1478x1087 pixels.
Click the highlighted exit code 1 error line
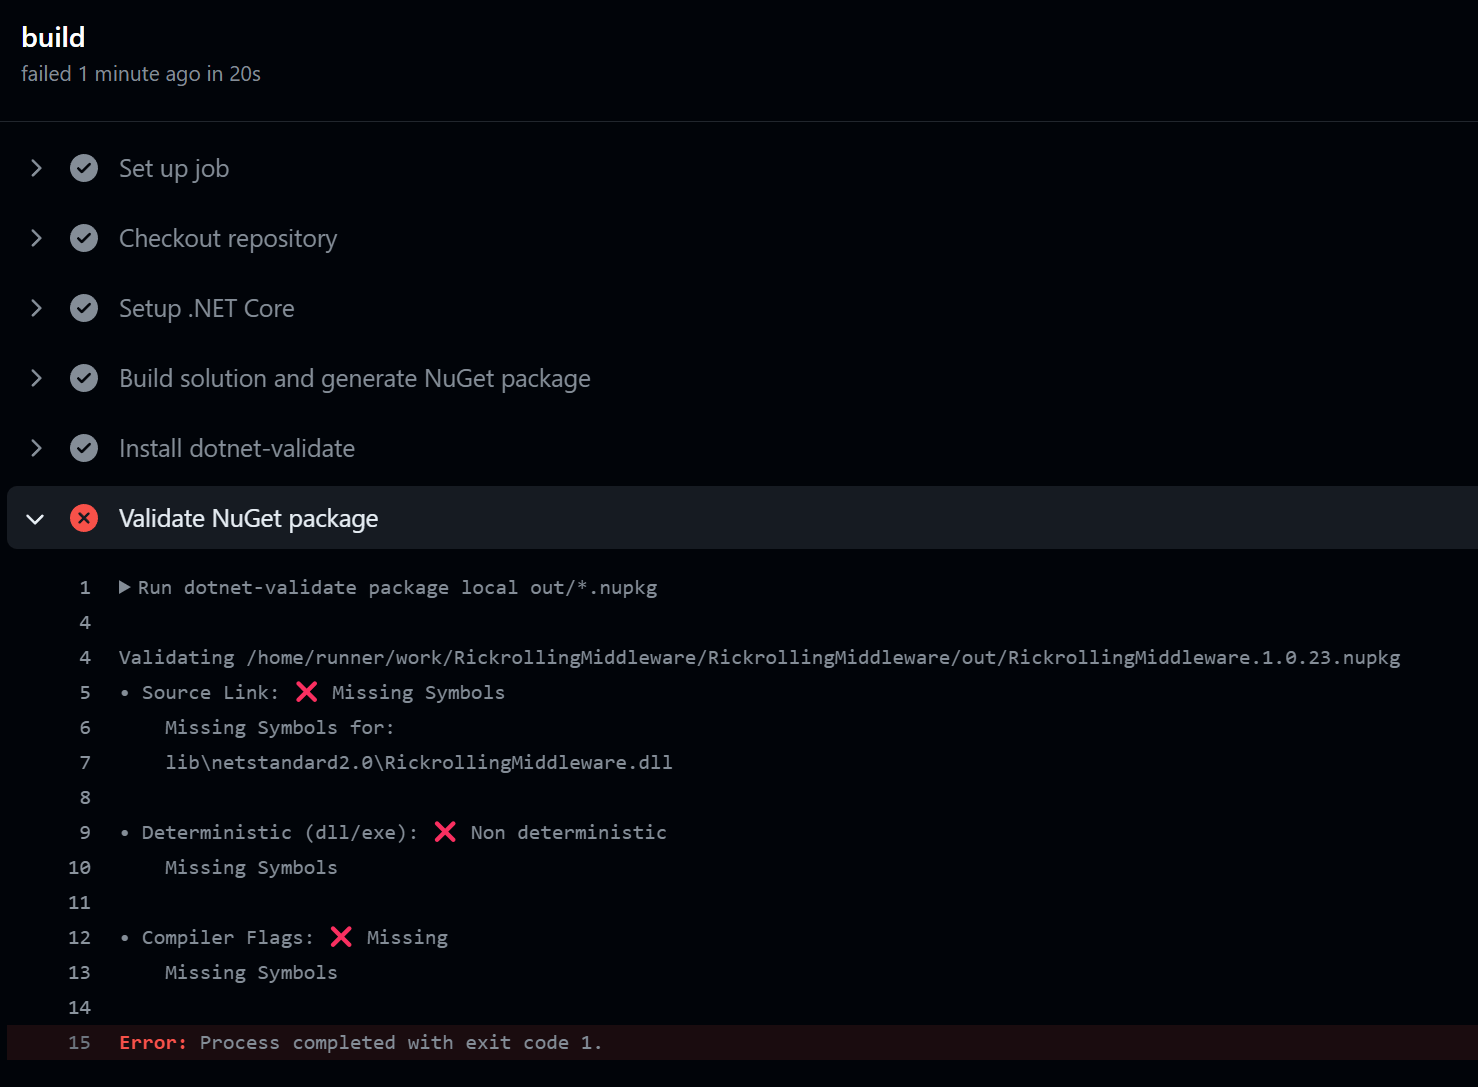360,1042
